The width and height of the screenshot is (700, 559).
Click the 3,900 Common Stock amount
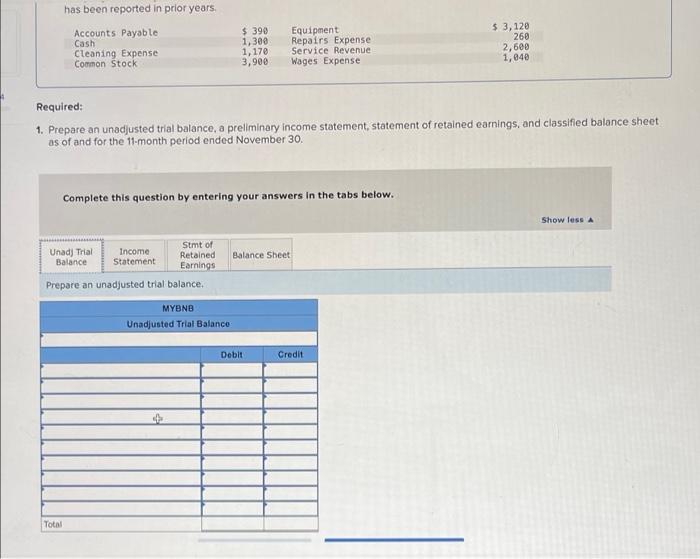pos(255,62)
